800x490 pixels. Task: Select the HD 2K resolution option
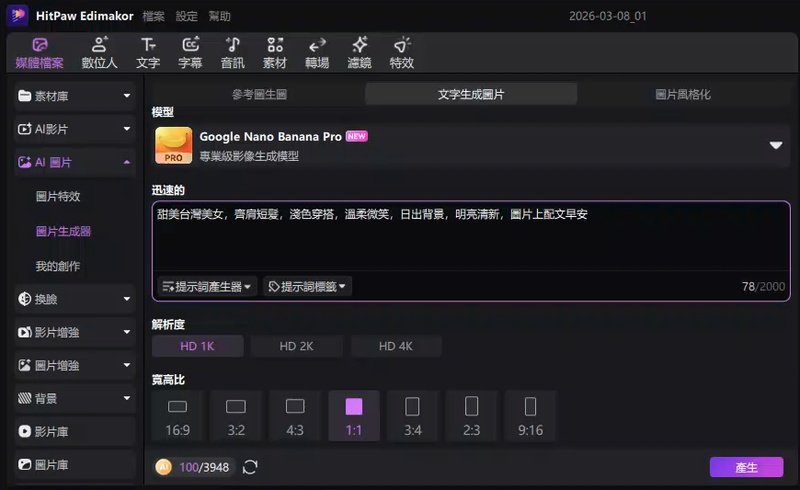click(x=296, y=346)
